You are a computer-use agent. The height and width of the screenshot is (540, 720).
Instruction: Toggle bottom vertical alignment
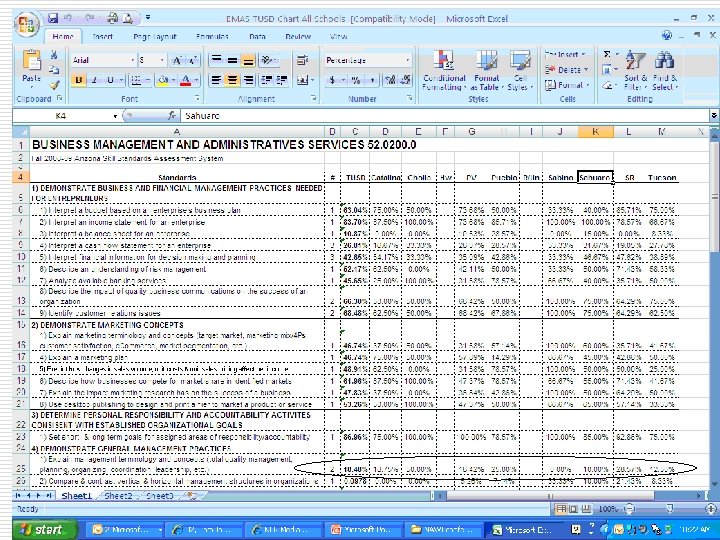pos(248,60)
